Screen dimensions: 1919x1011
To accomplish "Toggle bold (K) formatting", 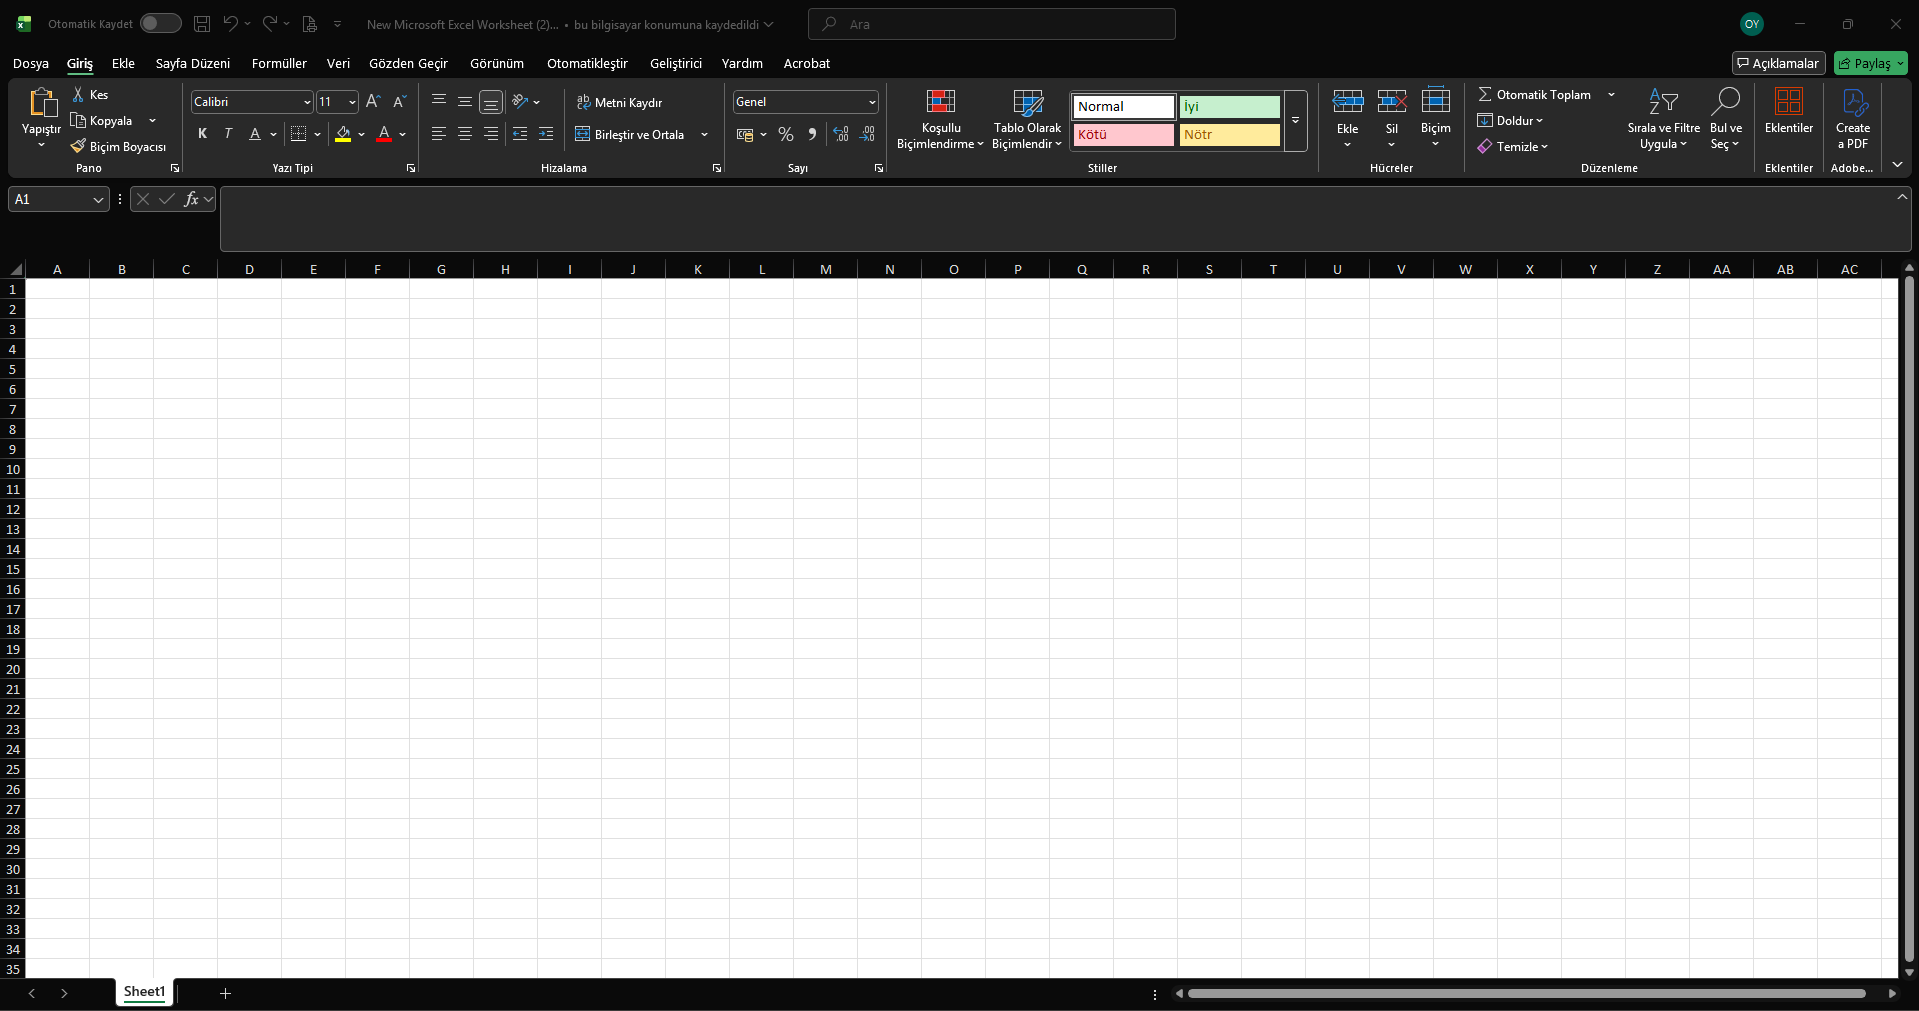I will point(203,134).
